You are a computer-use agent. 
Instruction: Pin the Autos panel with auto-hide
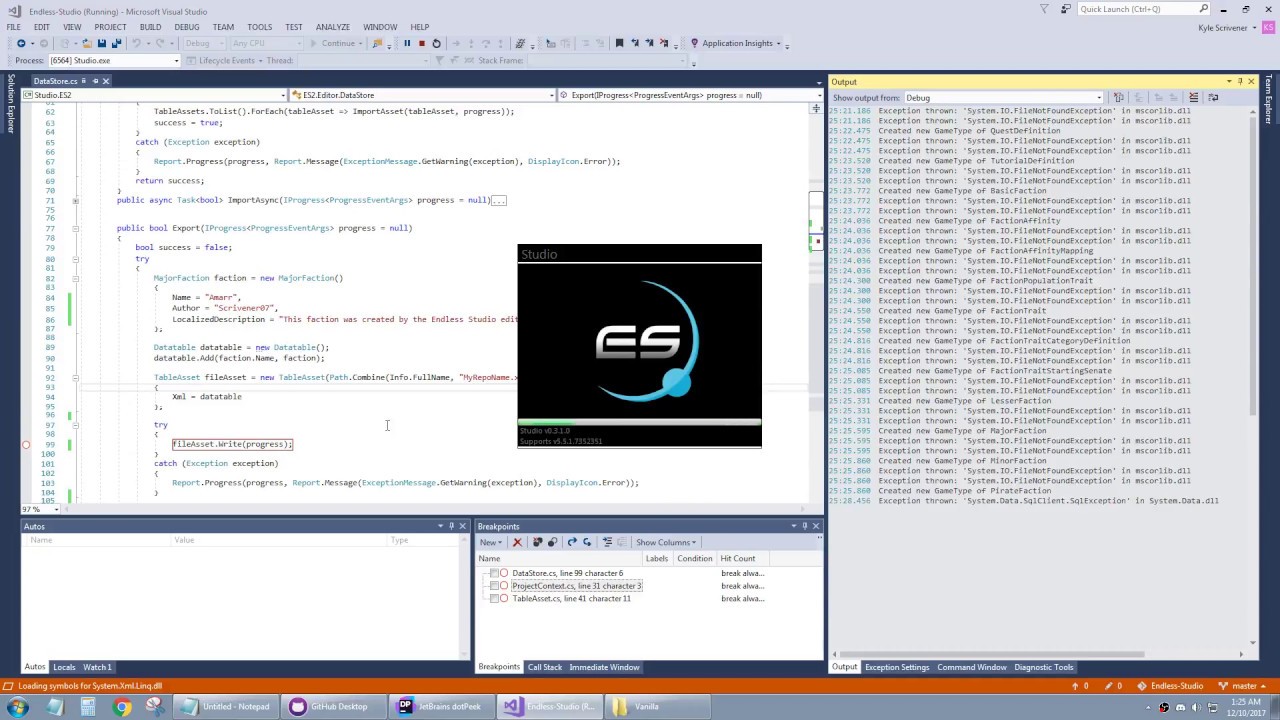pyautogui.click(x=451, y=526)
